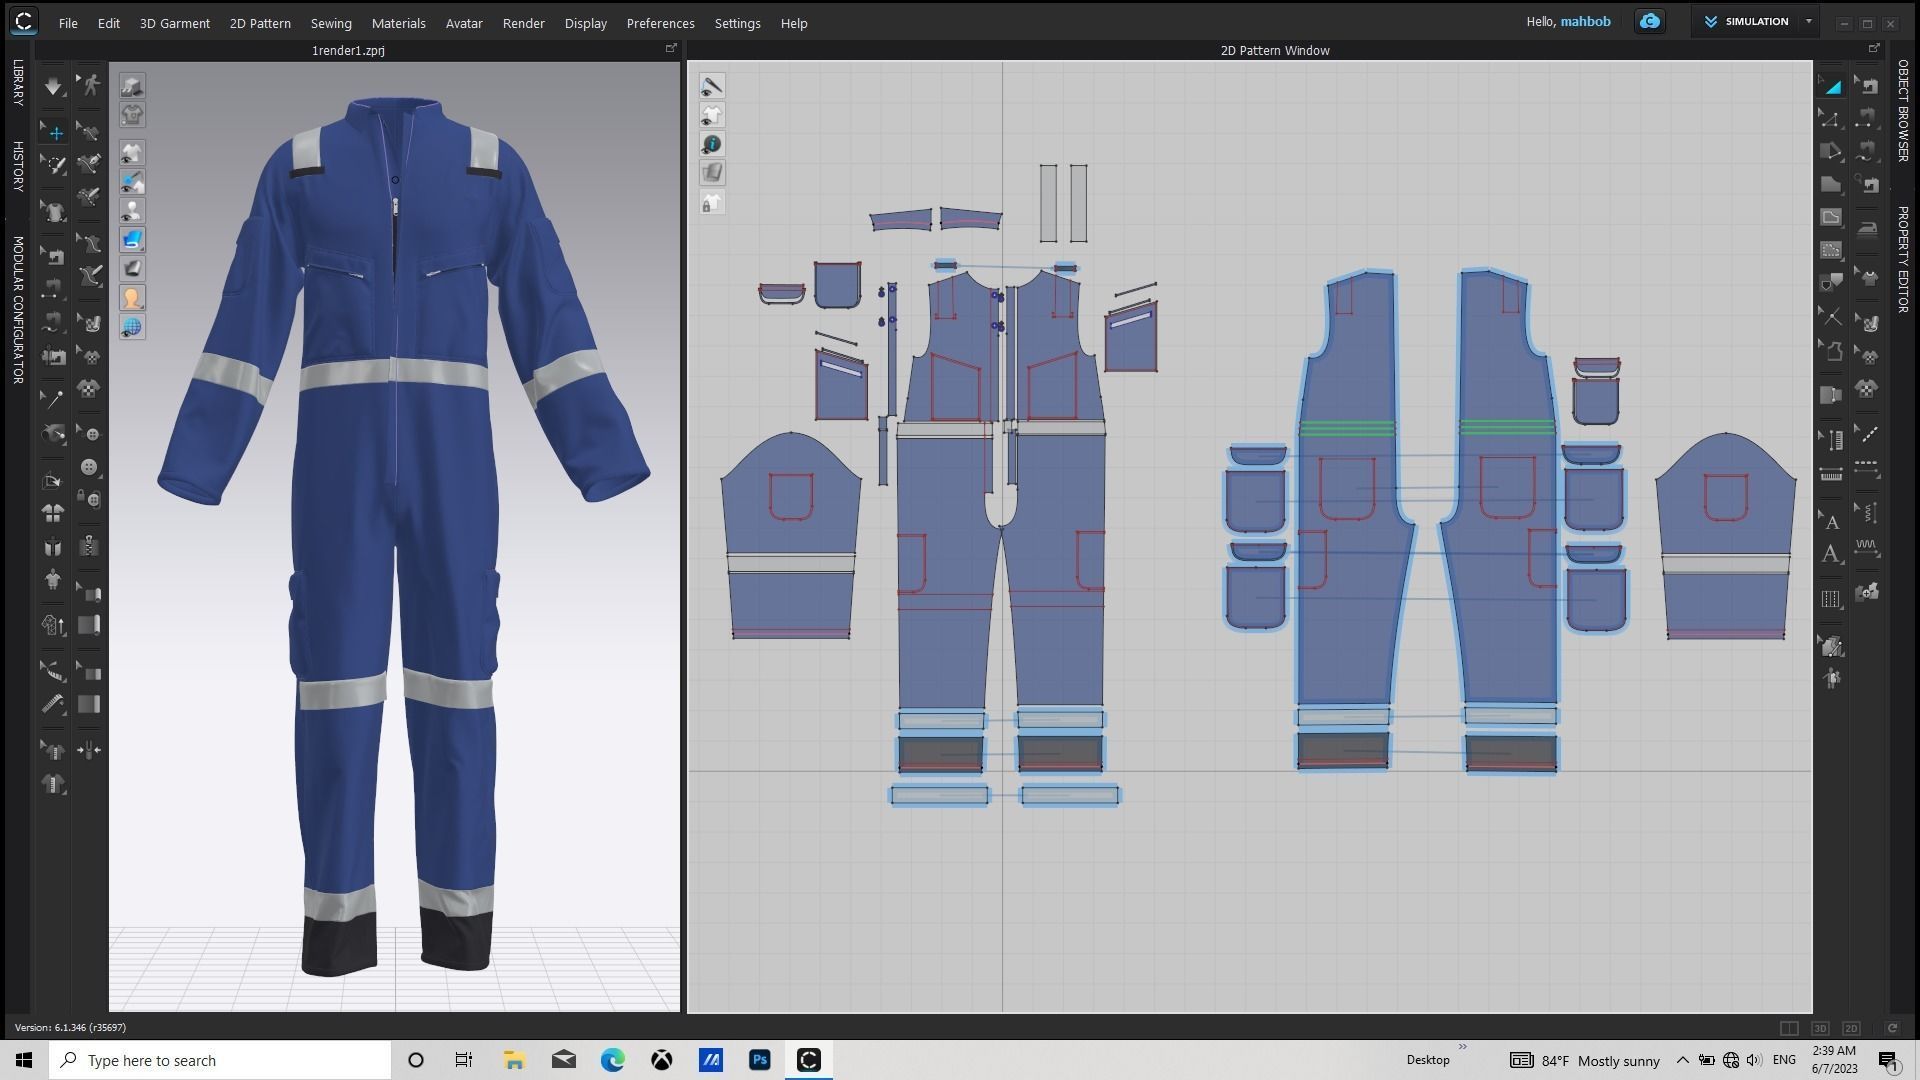Open the 3D Garment menu

click(175, 23)
